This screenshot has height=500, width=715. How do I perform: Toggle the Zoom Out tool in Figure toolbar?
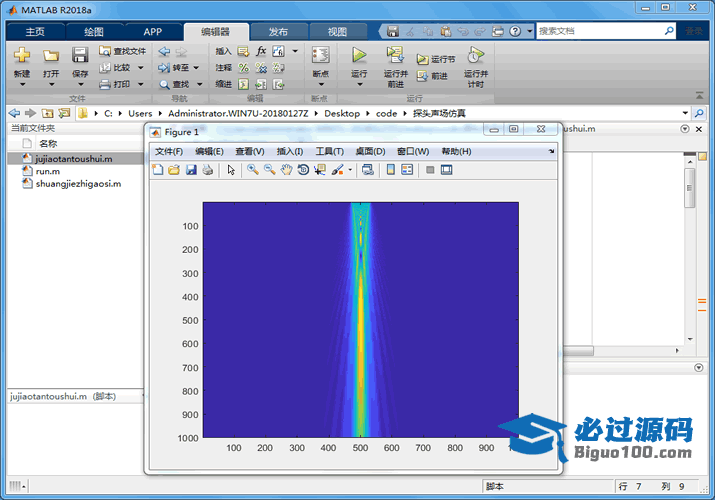(x=269, y=170)
